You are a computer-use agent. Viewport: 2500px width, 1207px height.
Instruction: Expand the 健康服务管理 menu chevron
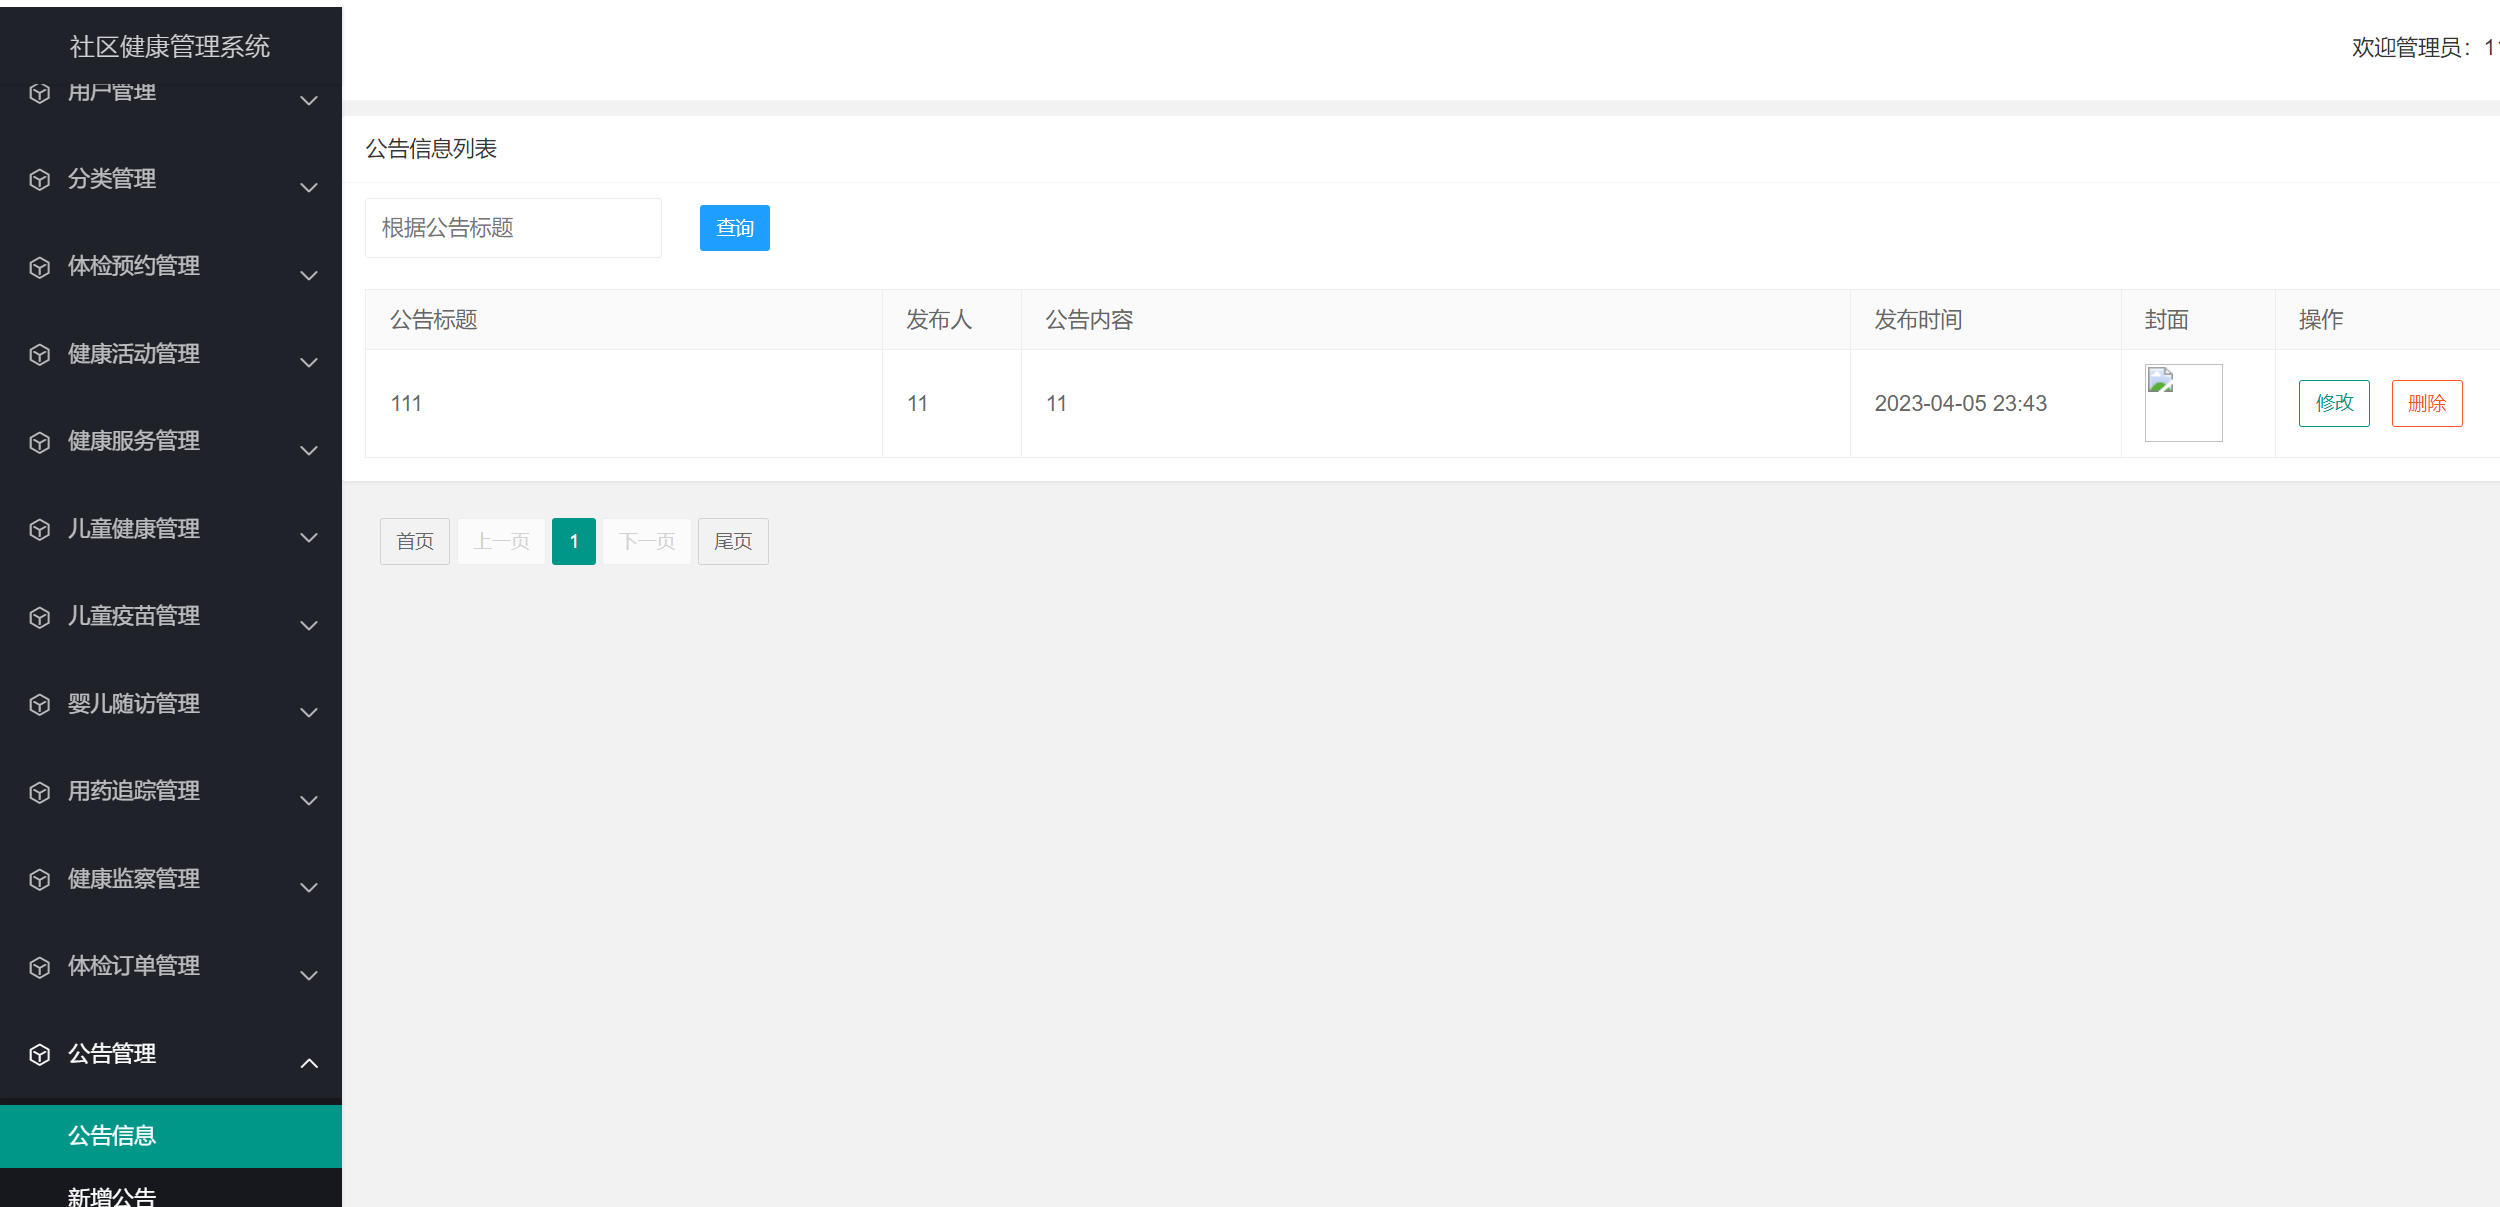coord(308,450)
